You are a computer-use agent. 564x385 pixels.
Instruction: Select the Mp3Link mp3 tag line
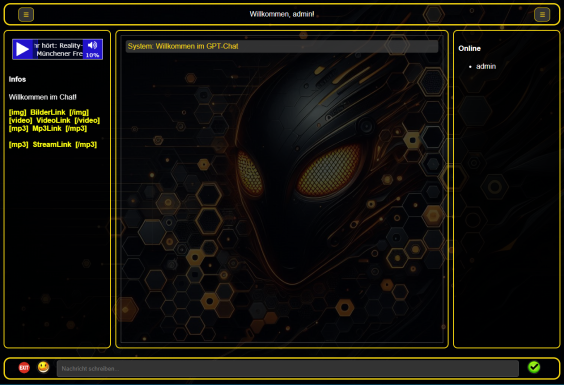point(48,128)
